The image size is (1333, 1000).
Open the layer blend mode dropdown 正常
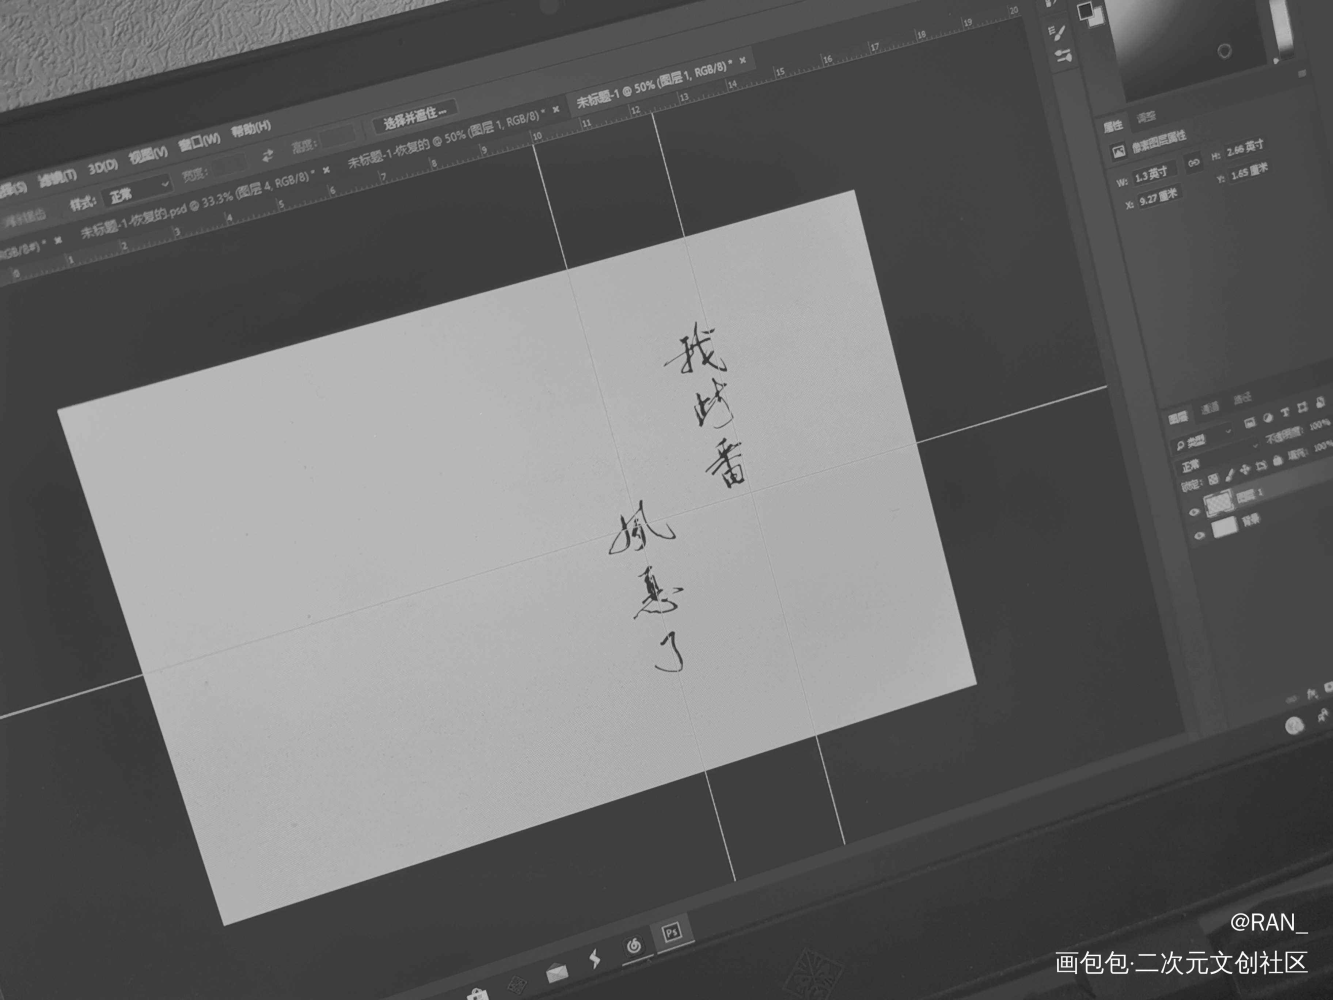[x=1191, y=466]
